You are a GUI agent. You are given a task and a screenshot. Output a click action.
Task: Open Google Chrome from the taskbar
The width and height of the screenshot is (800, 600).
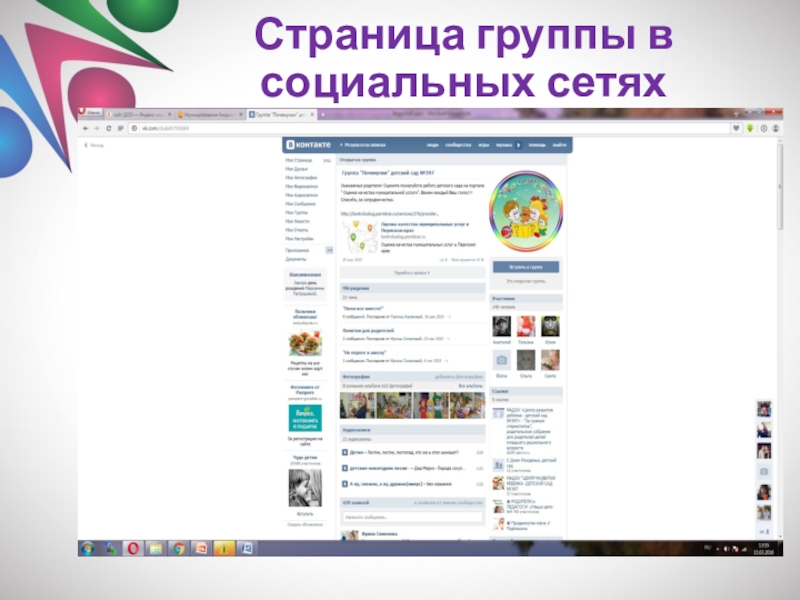pyautogui.click(x=177, y=548)
